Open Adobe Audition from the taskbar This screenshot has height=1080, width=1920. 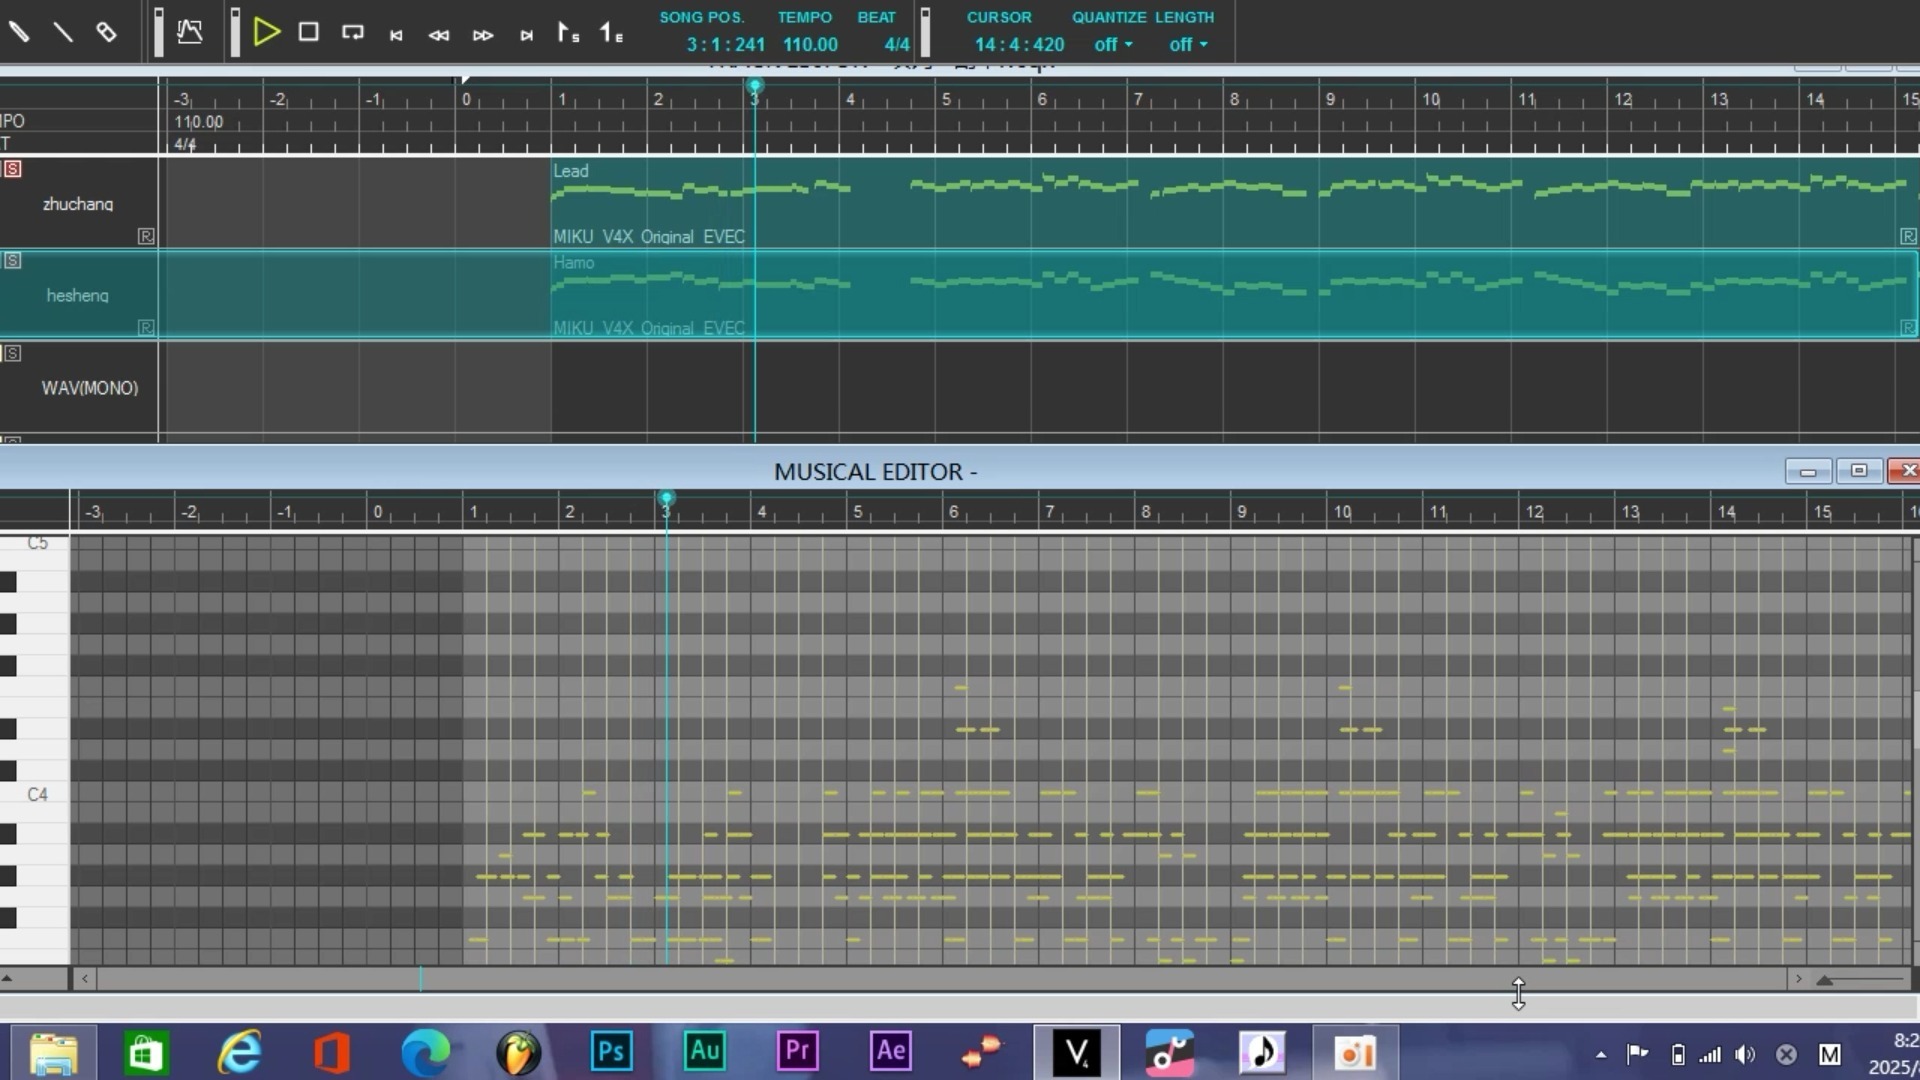pos(705,1051)
